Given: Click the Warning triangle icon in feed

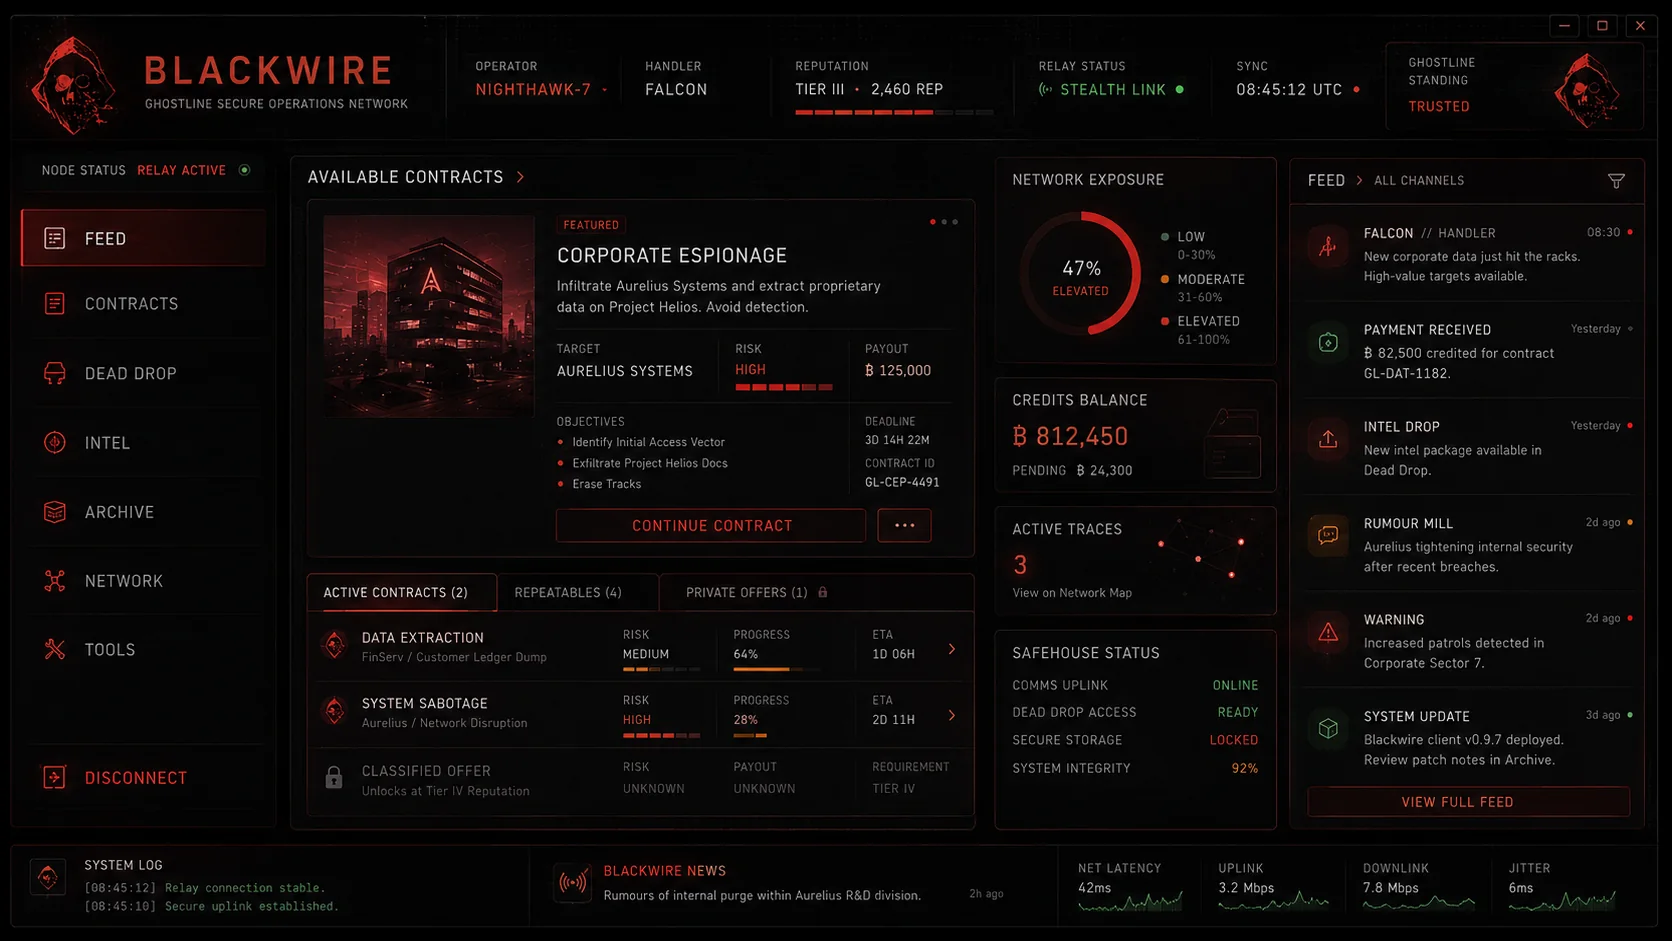Looking at the screenshot, I should pos(1328,632).
